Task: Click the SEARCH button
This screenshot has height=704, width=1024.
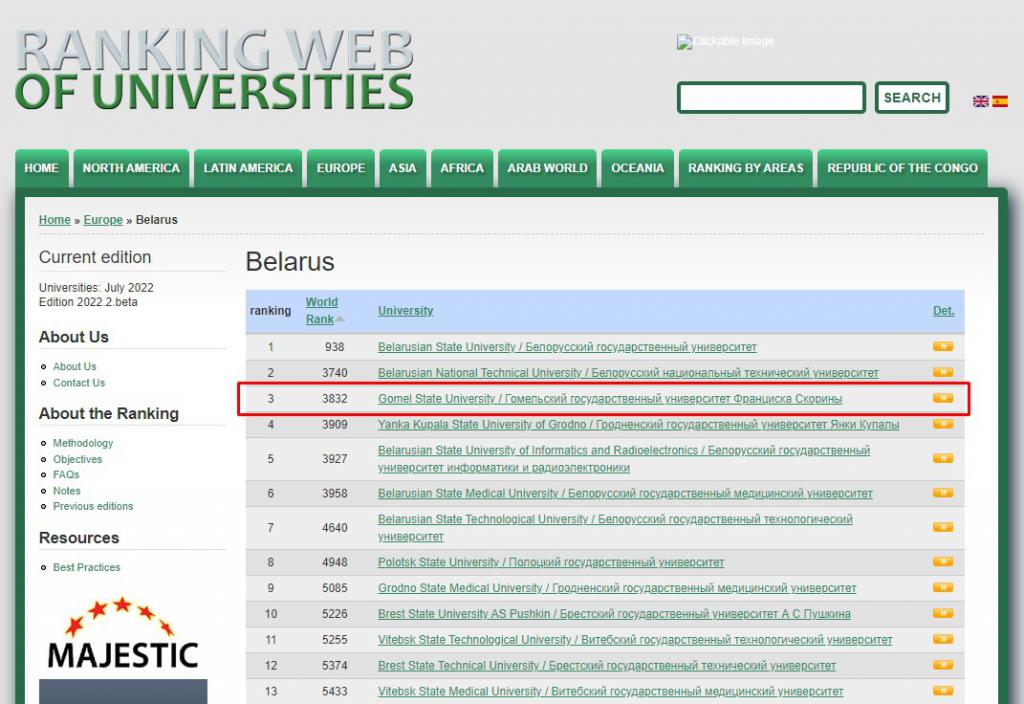Action: coord(912,97)
